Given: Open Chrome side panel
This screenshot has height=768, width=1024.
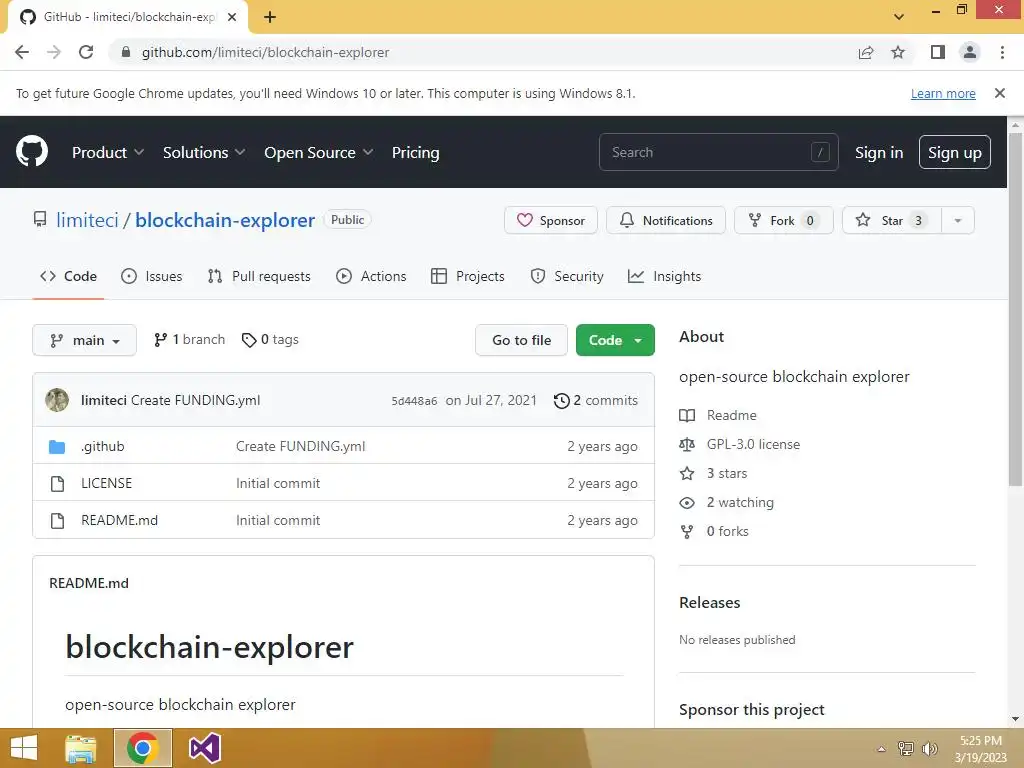Looking at the screenshot, I should 938,52.
